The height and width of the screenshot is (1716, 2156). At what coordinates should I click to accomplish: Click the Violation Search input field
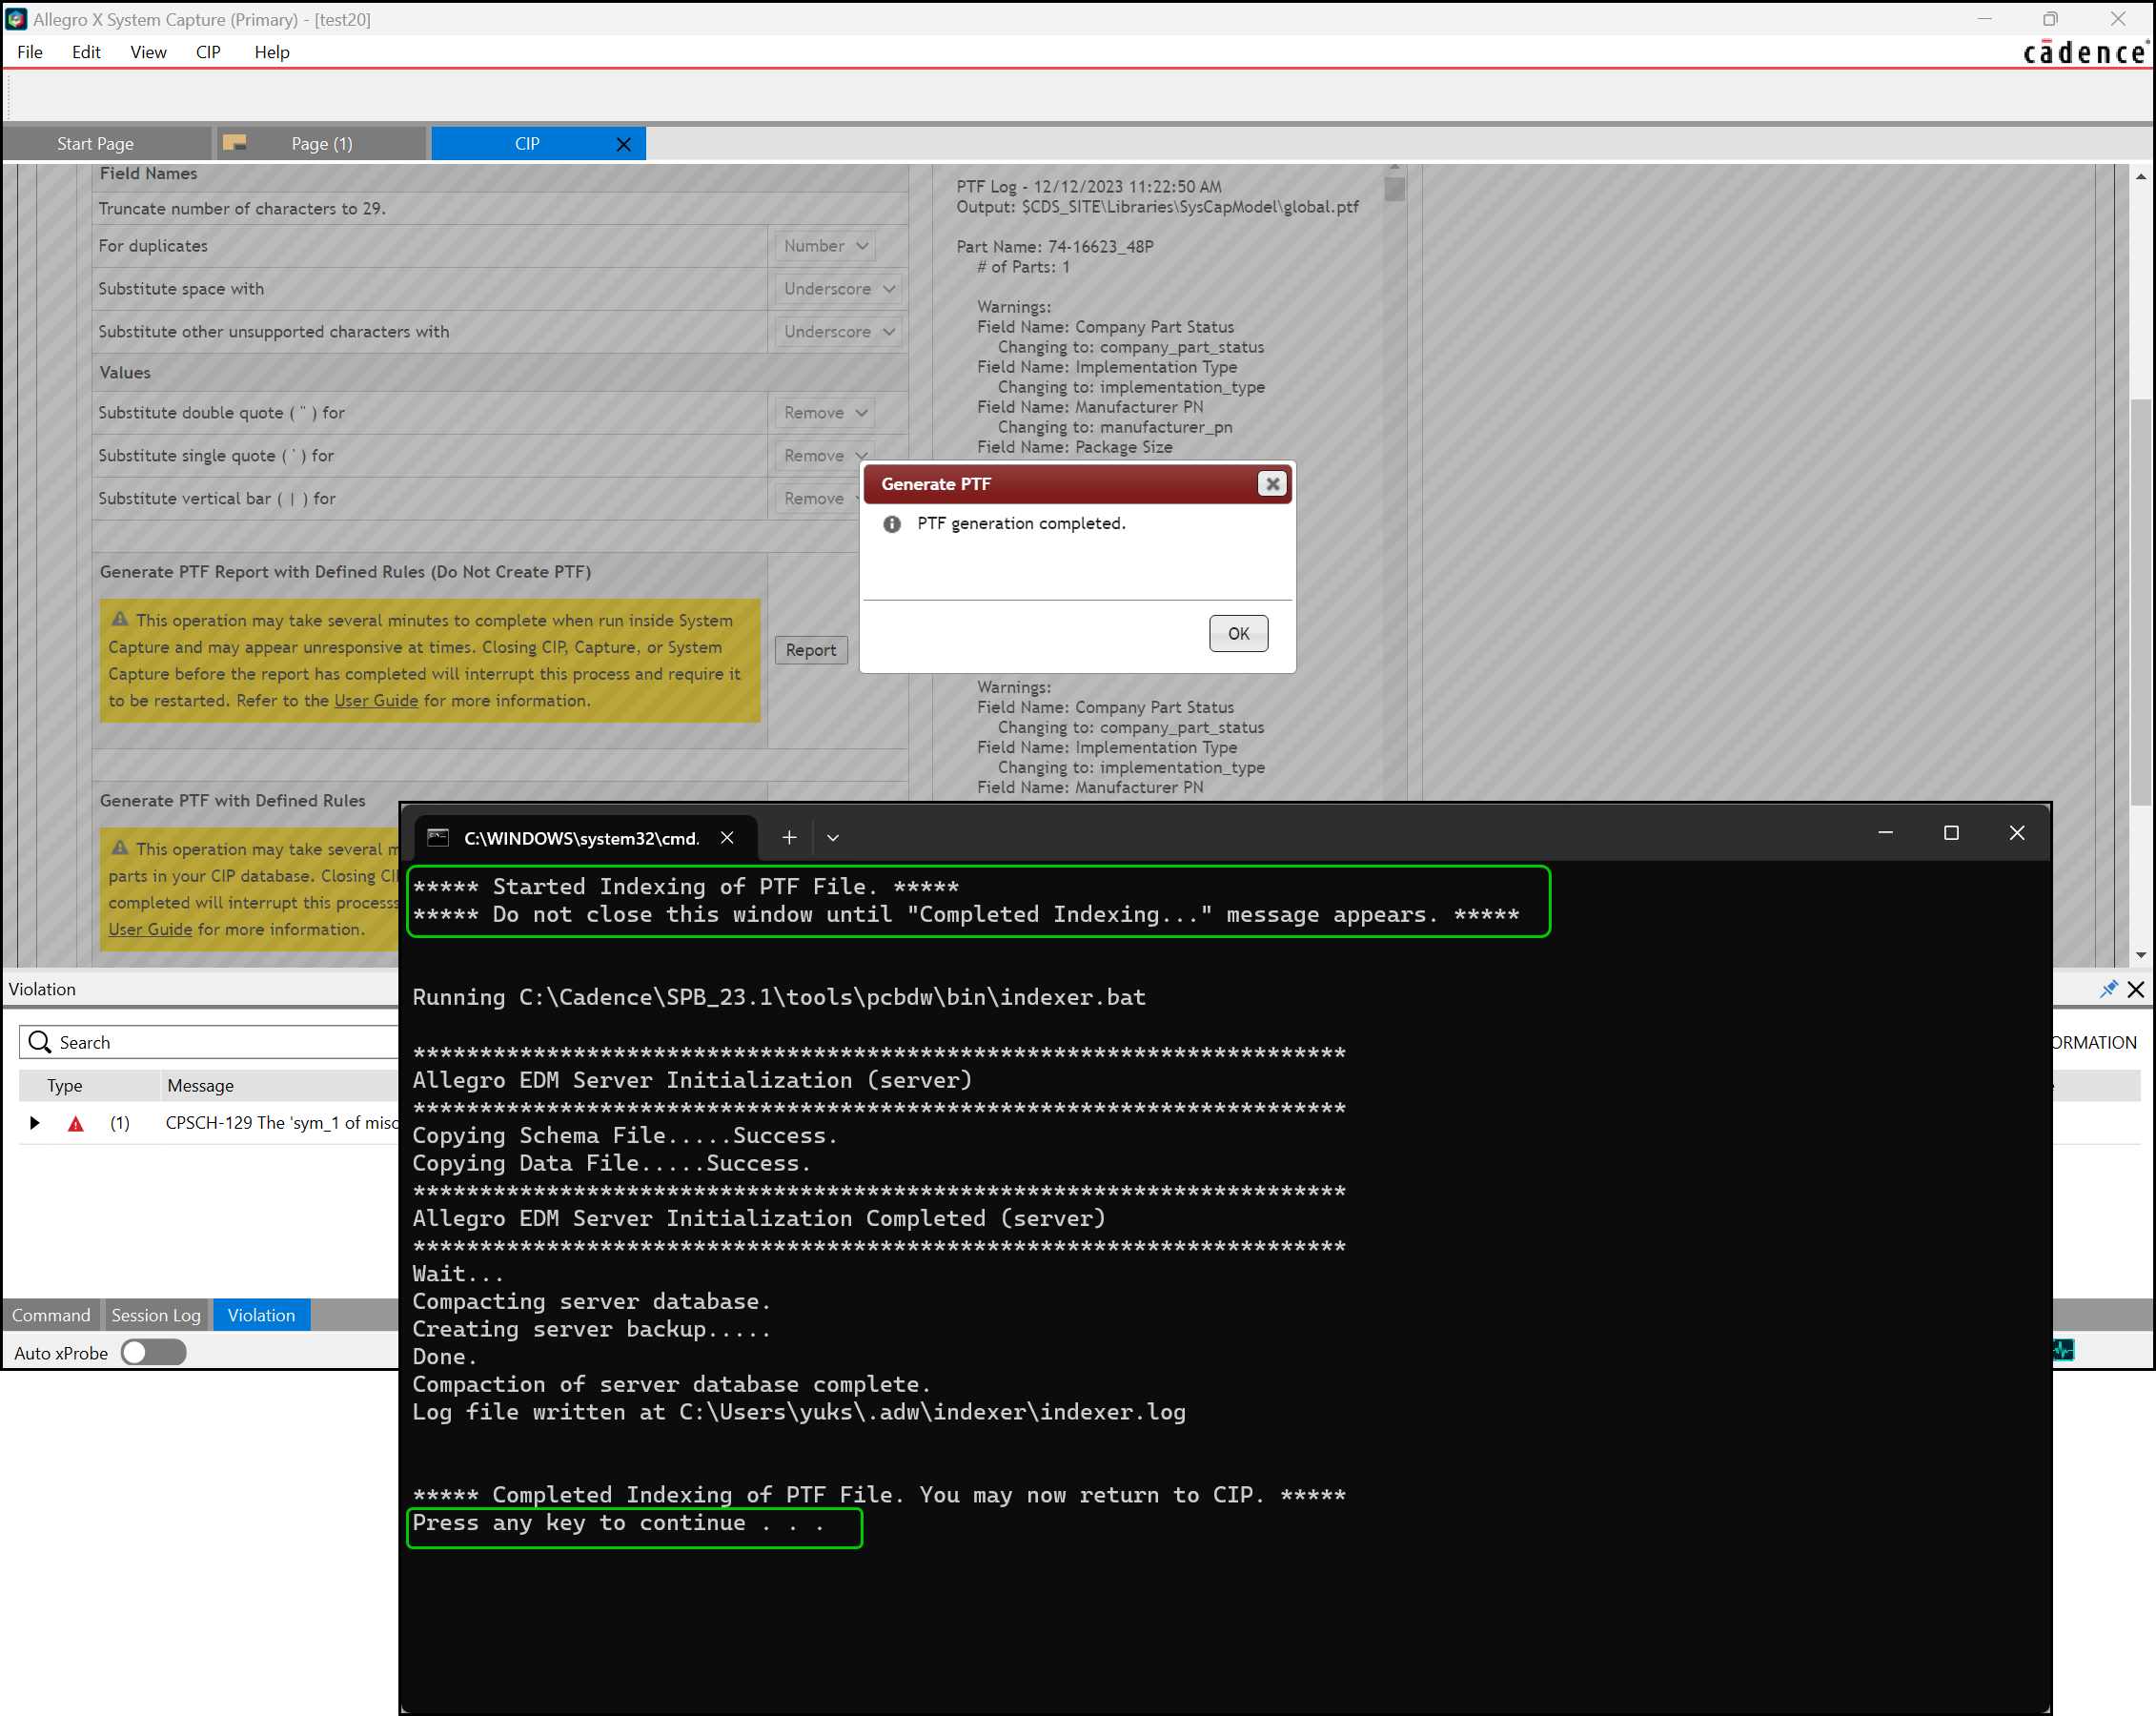coord(220,1042)
